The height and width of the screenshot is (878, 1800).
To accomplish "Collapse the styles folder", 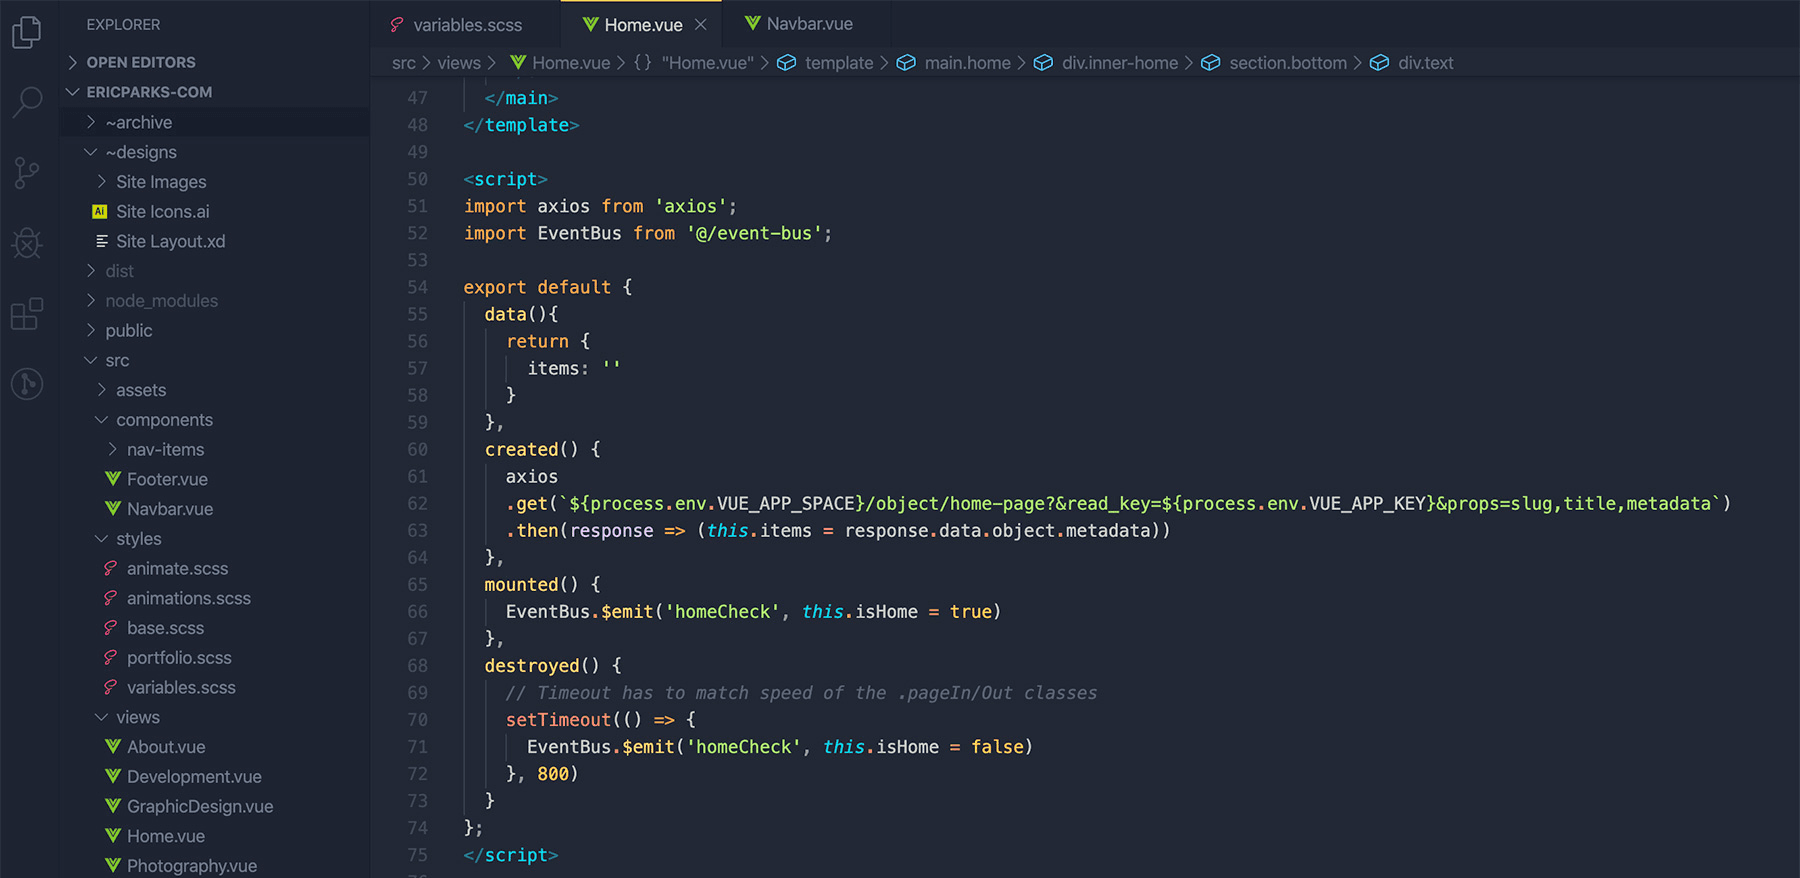I will click(x=102, y=539).
